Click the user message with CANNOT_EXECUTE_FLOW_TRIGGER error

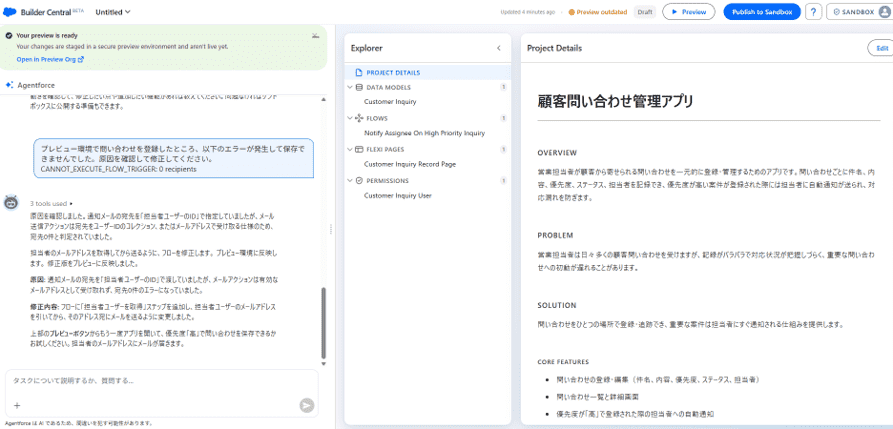(174, 158)
